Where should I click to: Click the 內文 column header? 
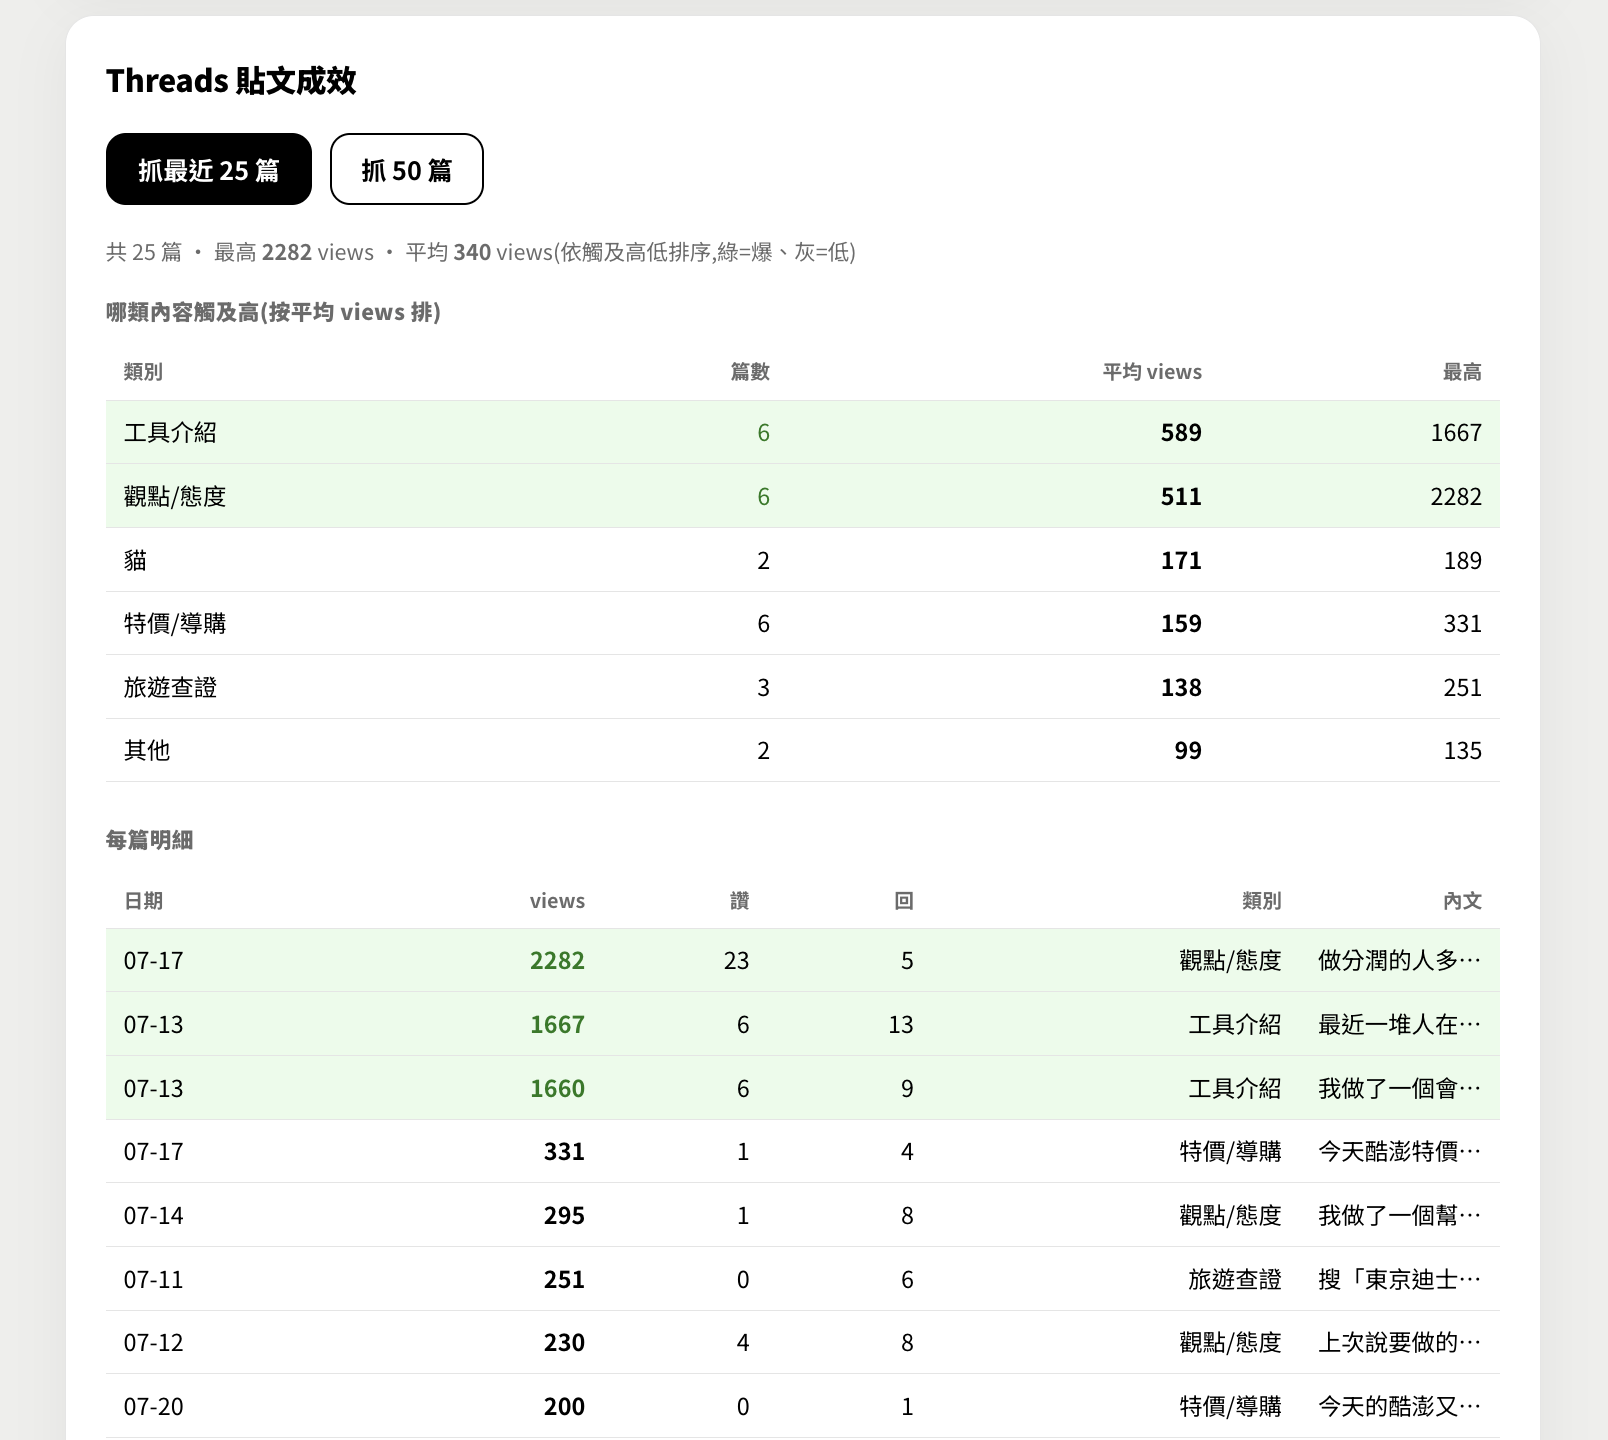click(x=1462, y=901)
